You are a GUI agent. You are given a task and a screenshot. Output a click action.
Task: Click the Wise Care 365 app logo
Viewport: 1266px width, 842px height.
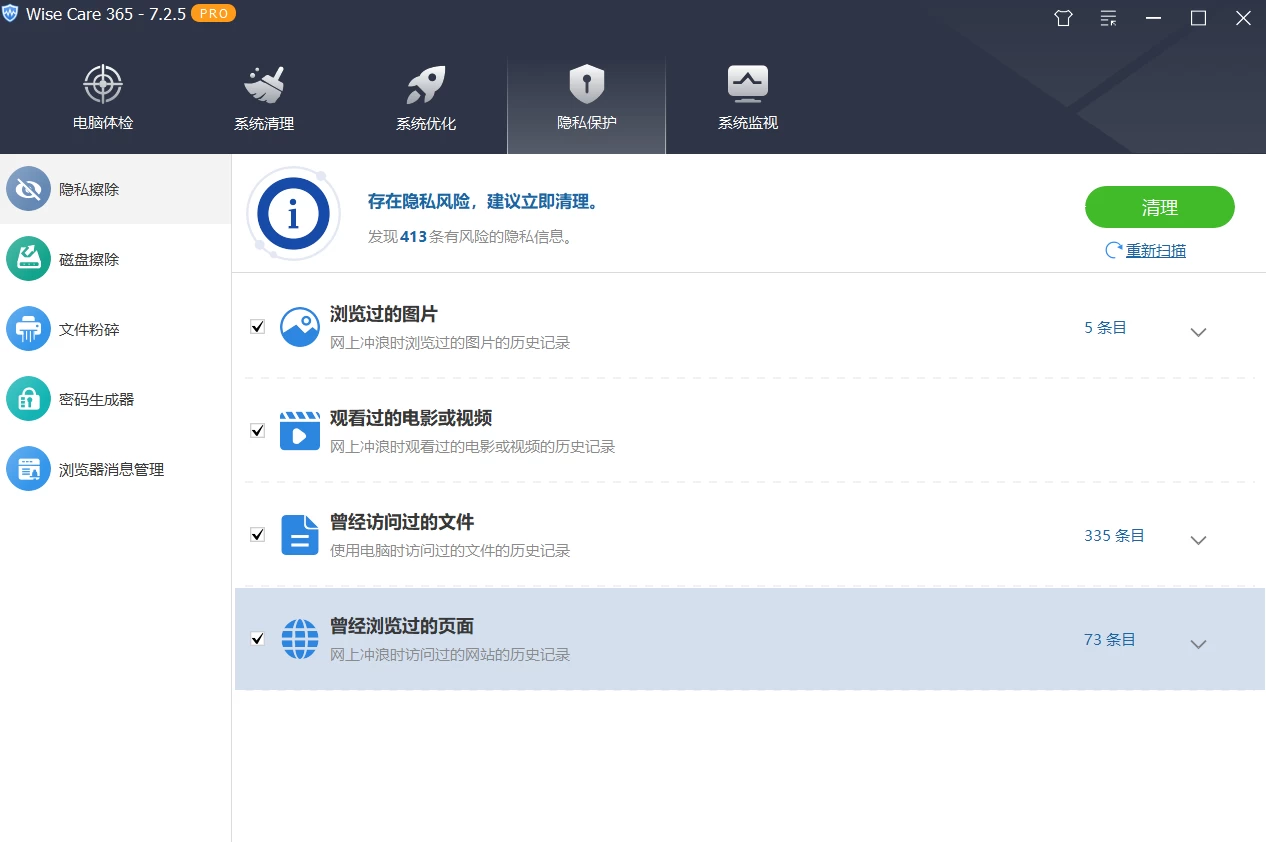(x=11, y=14)
